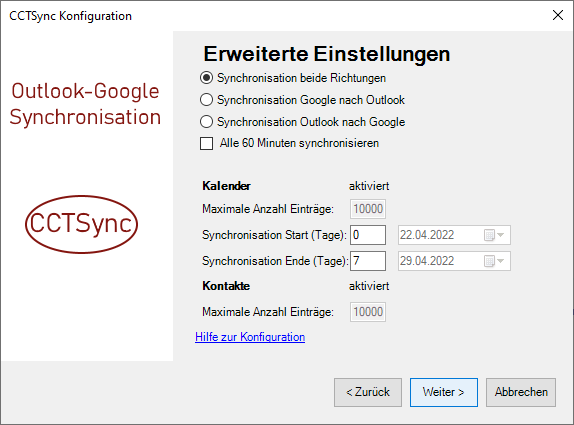Click the 22.04.2022 date field

454,235
